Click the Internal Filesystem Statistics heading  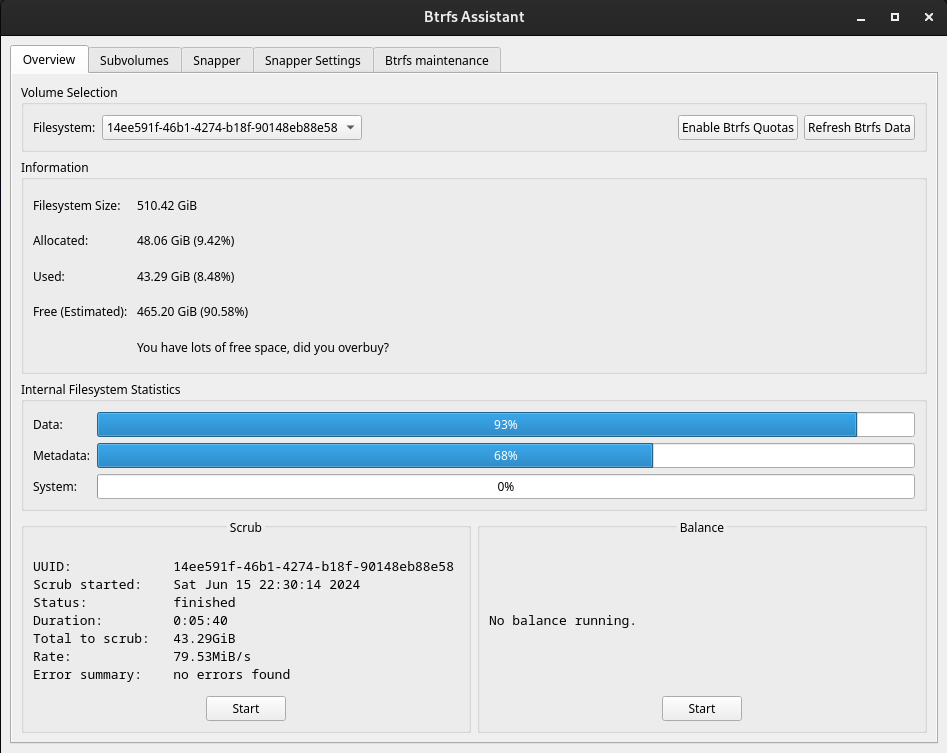(100, 389)
